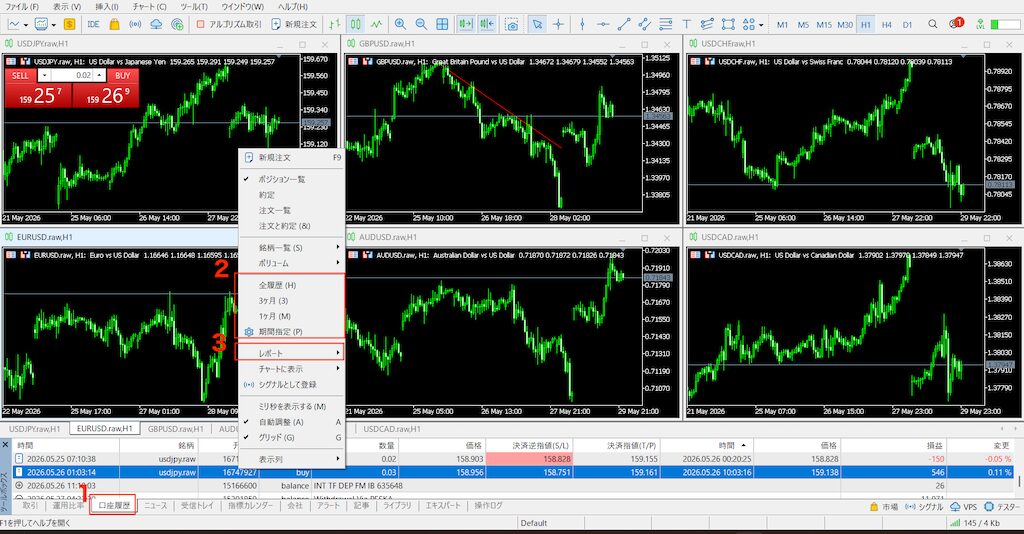Open the ボリューム submenu
This screenshot has width=1024, height=534.
tap(291, 263)
